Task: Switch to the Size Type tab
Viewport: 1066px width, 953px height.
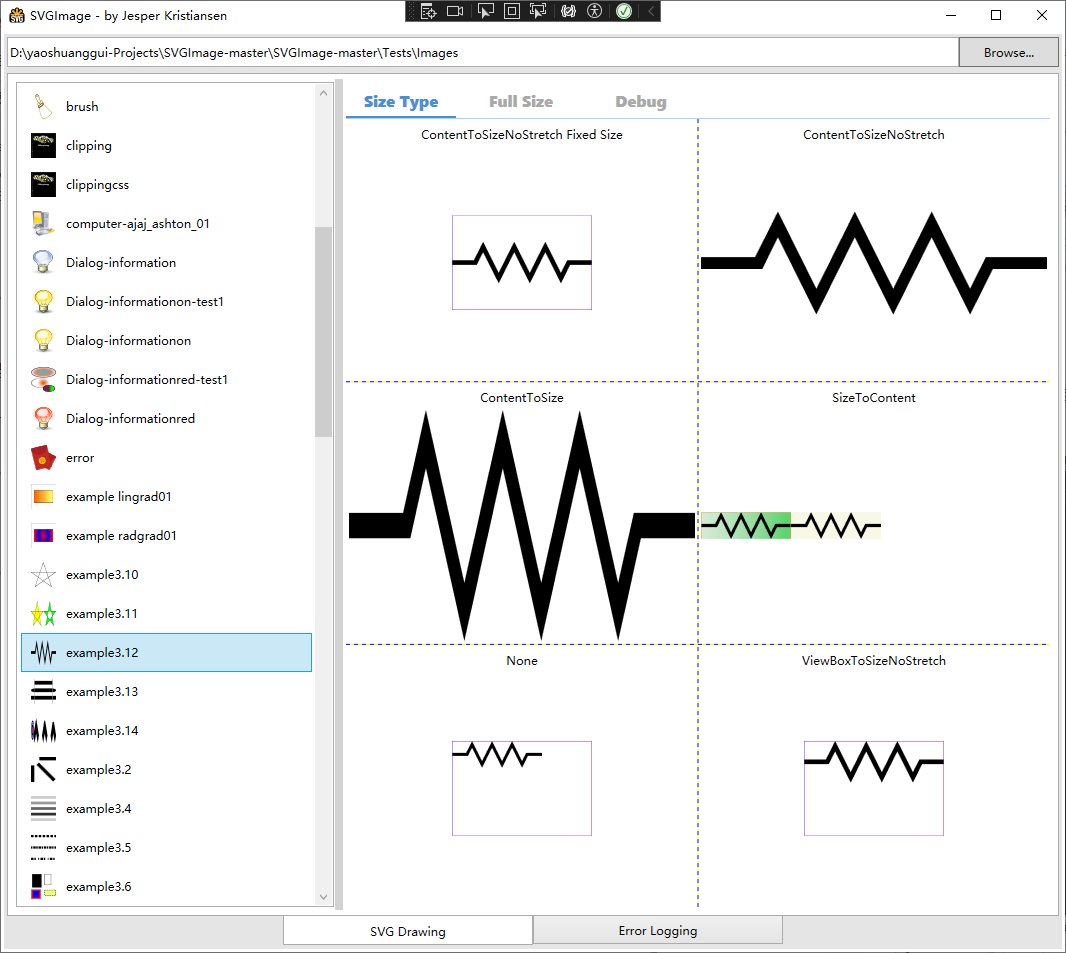Action: point(401,102)
